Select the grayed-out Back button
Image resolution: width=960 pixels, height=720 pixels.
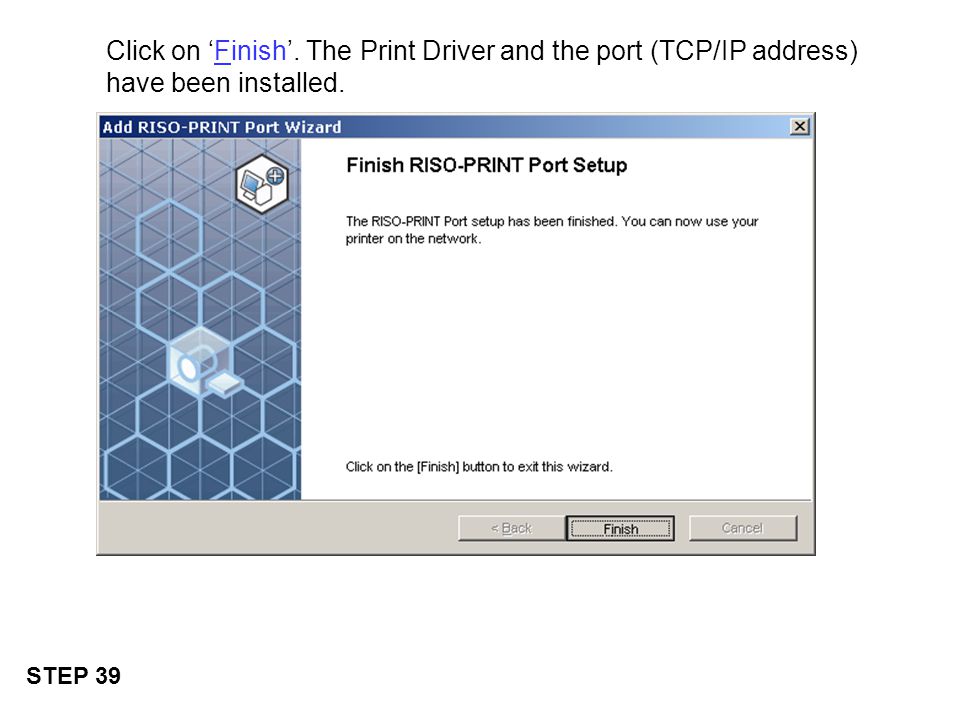511,528
